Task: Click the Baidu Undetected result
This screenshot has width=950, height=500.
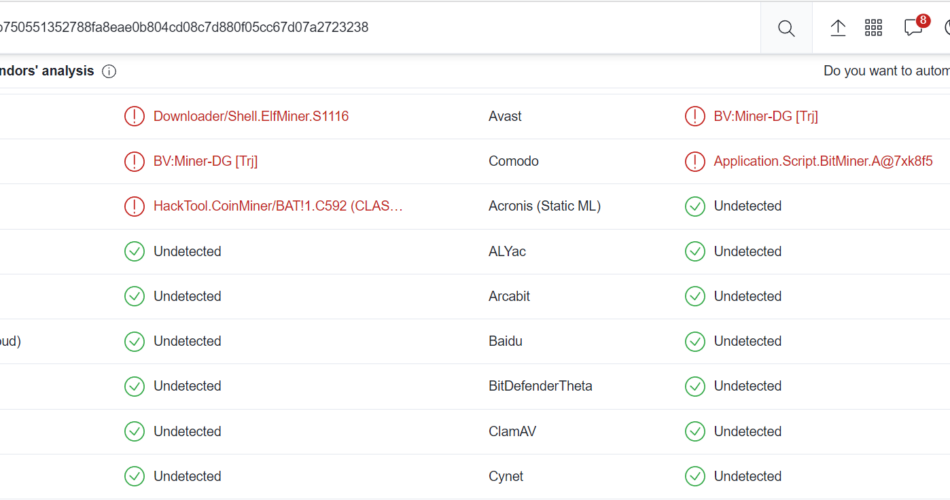Action: (748, 341)
